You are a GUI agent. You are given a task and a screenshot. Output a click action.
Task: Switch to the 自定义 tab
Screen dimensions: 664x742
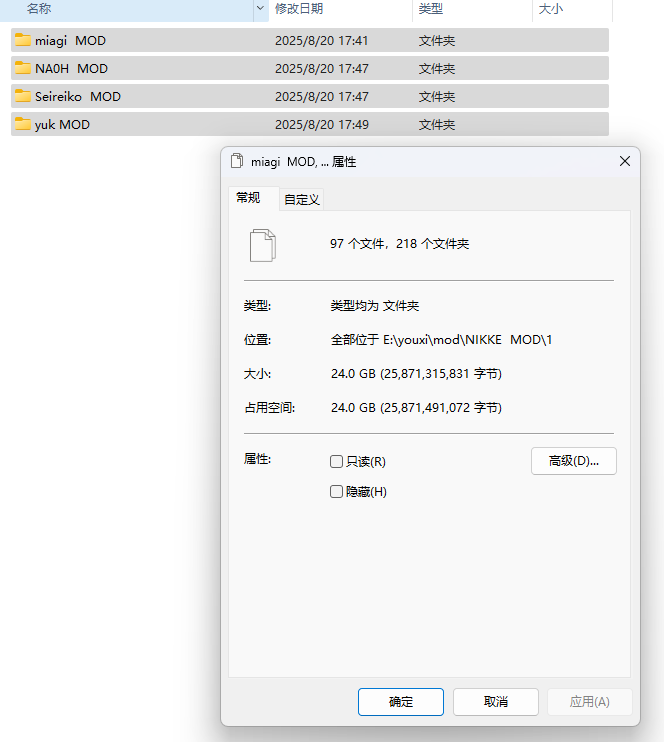[x=301, y=199]
